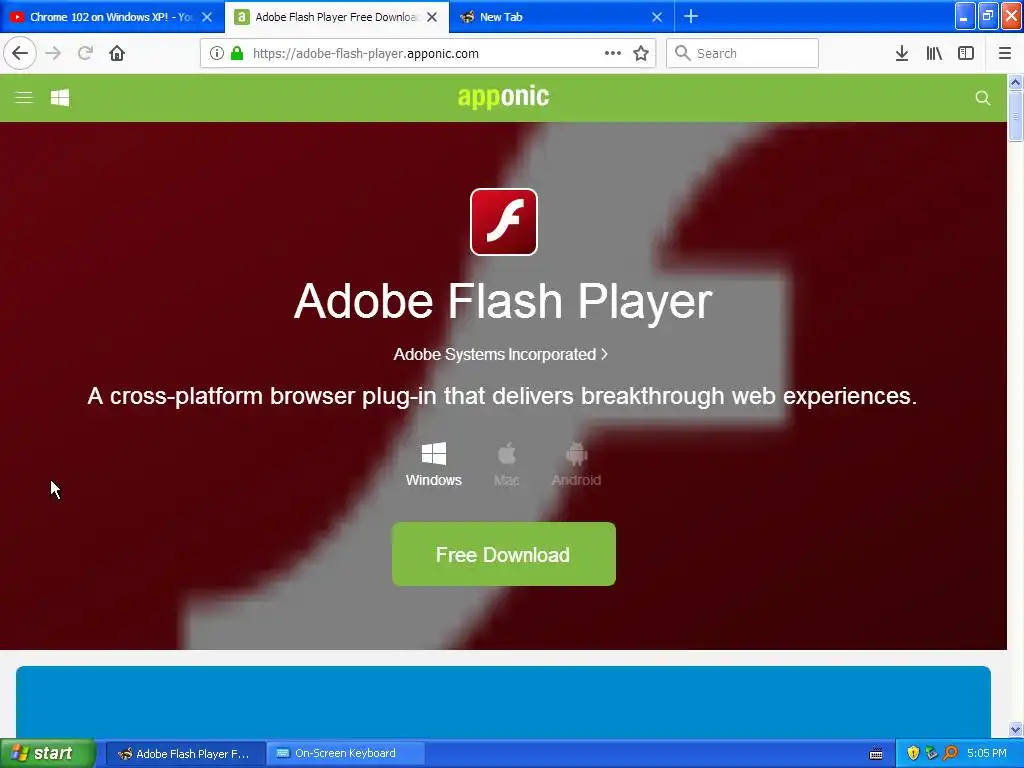
Task: Click the browser Search input field
Action: click(743, 53)
